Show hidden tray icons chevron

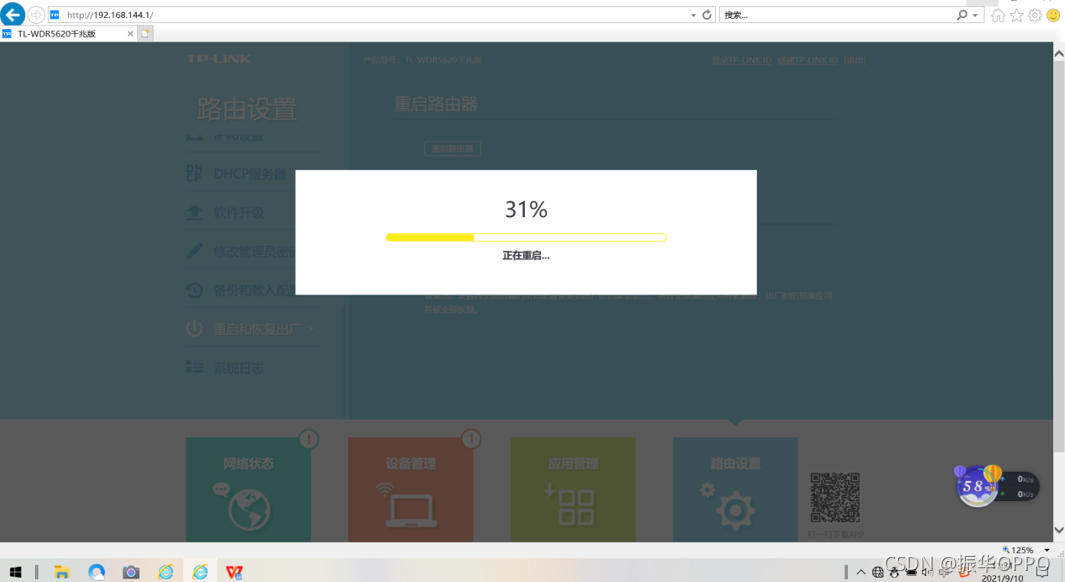click(x=861, y=572)
